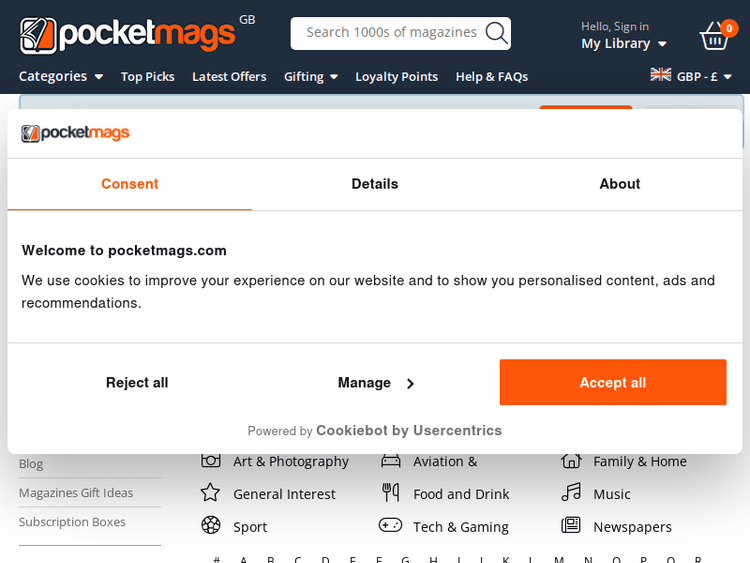Expand the My Library menu
Viewport: 750px width, 563px height.
click(624, 44)
